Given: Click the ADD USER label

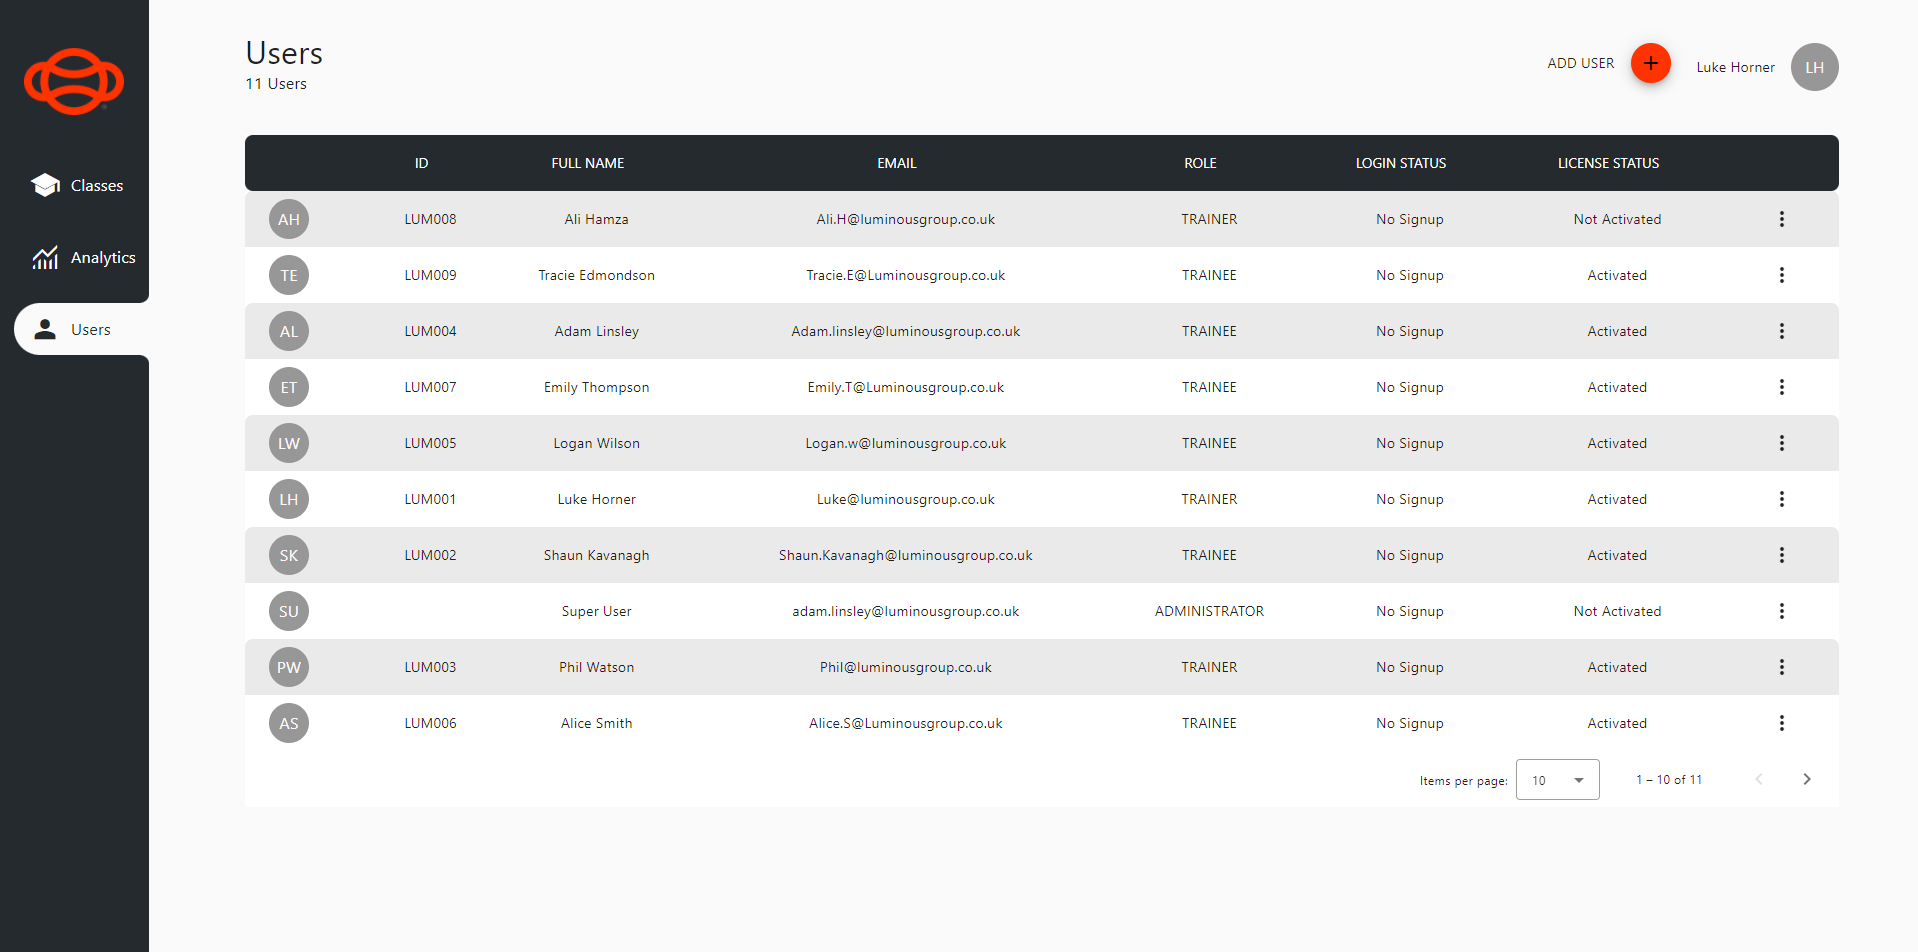Looking at the screenshot, I should (x=1580, y=64).
